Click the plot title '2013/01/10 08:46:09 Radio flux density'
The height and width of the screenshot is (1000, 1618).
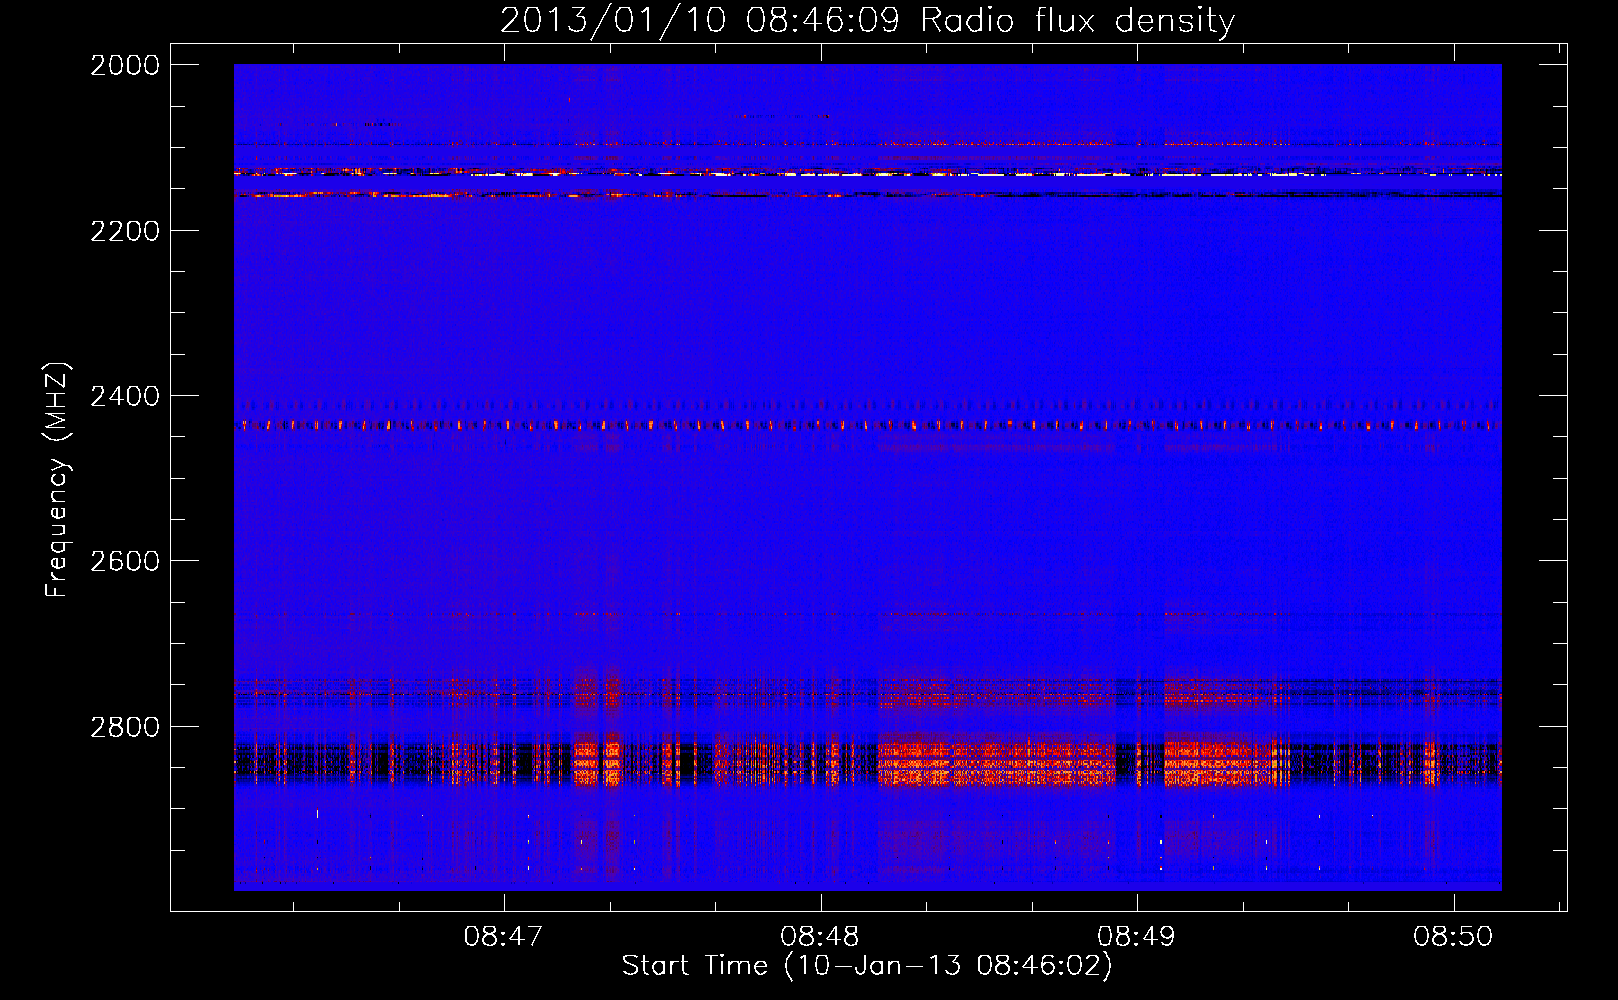point(867,20)
